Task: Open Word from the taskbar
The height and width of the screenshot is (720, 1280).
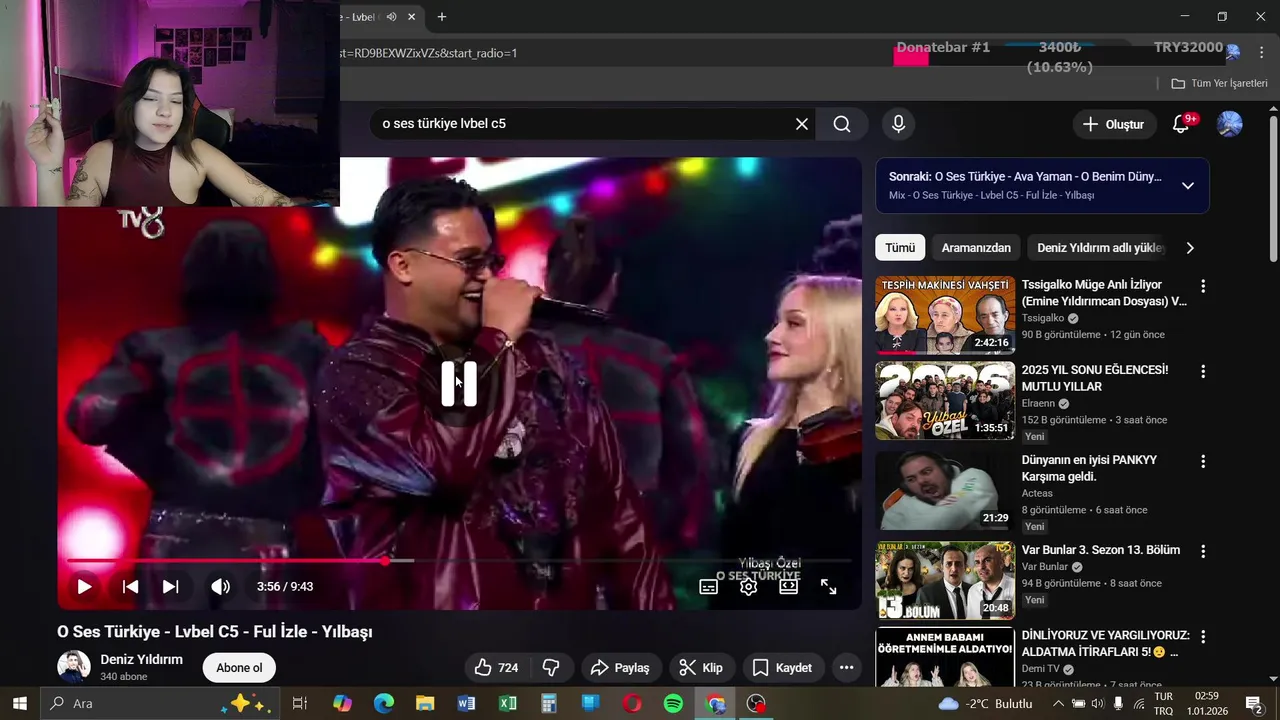Action: 466,703
